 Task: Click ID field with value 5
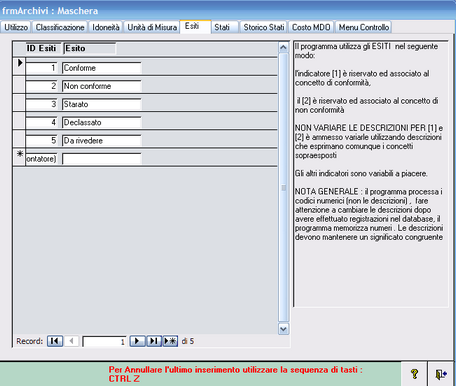41,140
